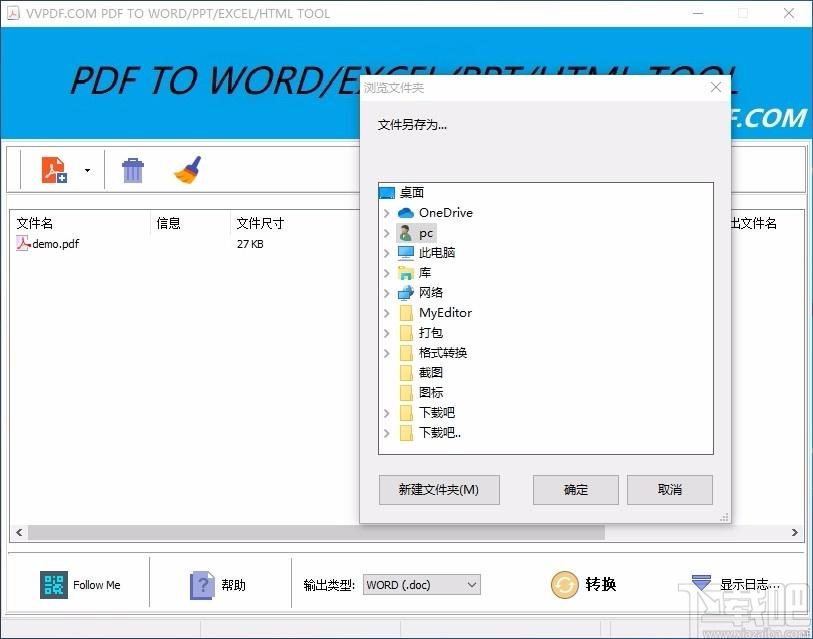
Task: Expand the 库 tree node
Action: (x=386, y=273)
